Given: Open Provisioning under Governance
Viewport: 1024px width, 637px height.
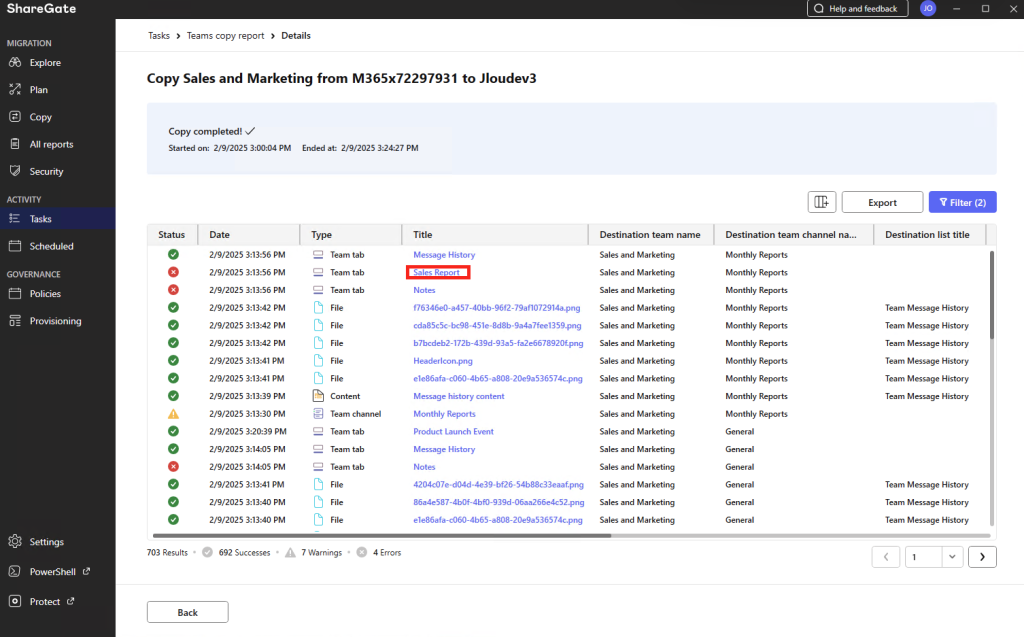Looking at the screenshot, I should point(55,321).
